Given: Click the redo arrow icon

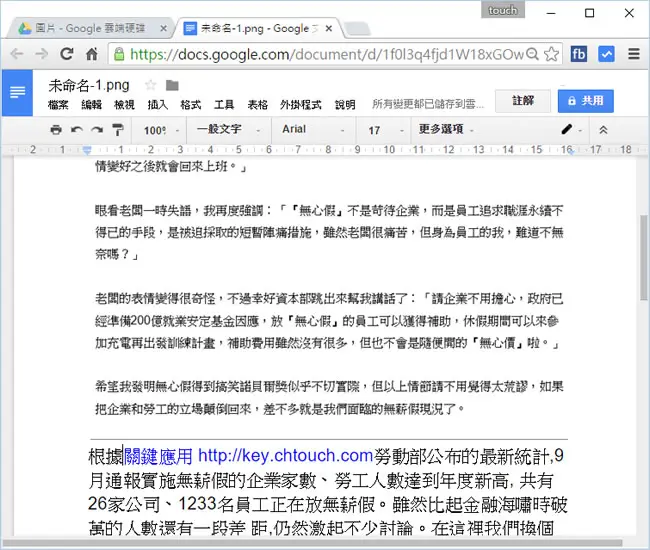Looking at the screenshot, I should tap(97, 130).
